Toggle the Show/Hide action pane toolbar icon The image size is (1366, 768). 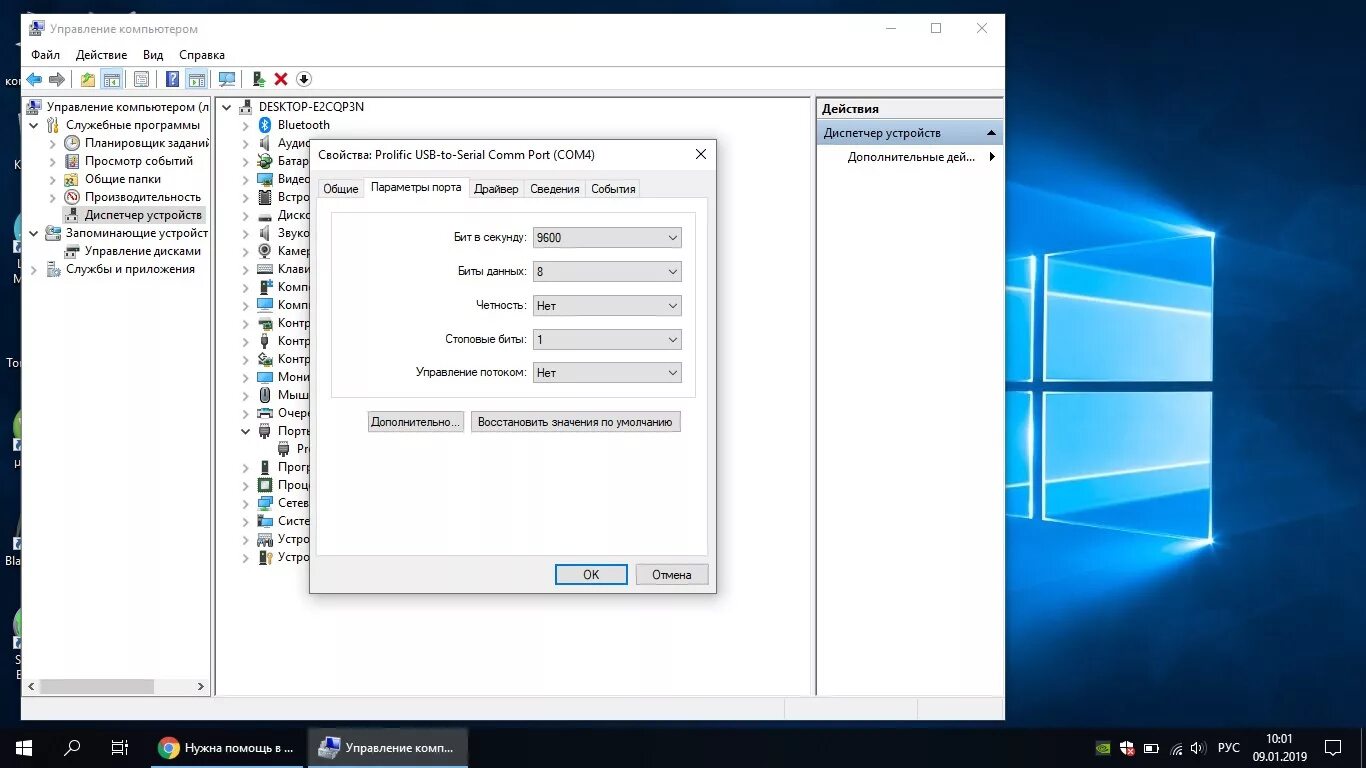click(x=197, y=79)
